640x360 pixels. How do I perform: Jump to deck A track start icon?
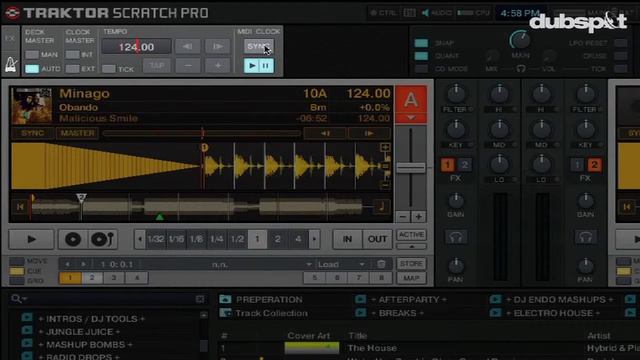click(x=20, y=207)
